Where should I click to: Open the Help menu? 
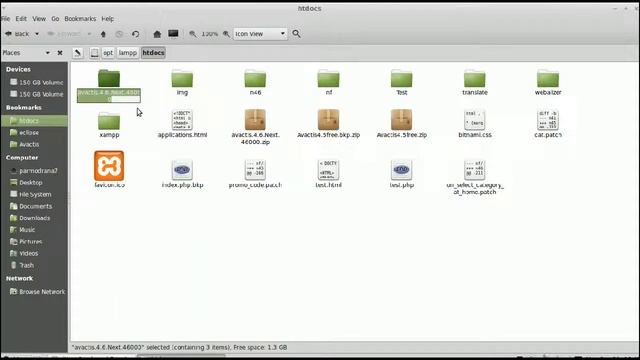point(108,19)
